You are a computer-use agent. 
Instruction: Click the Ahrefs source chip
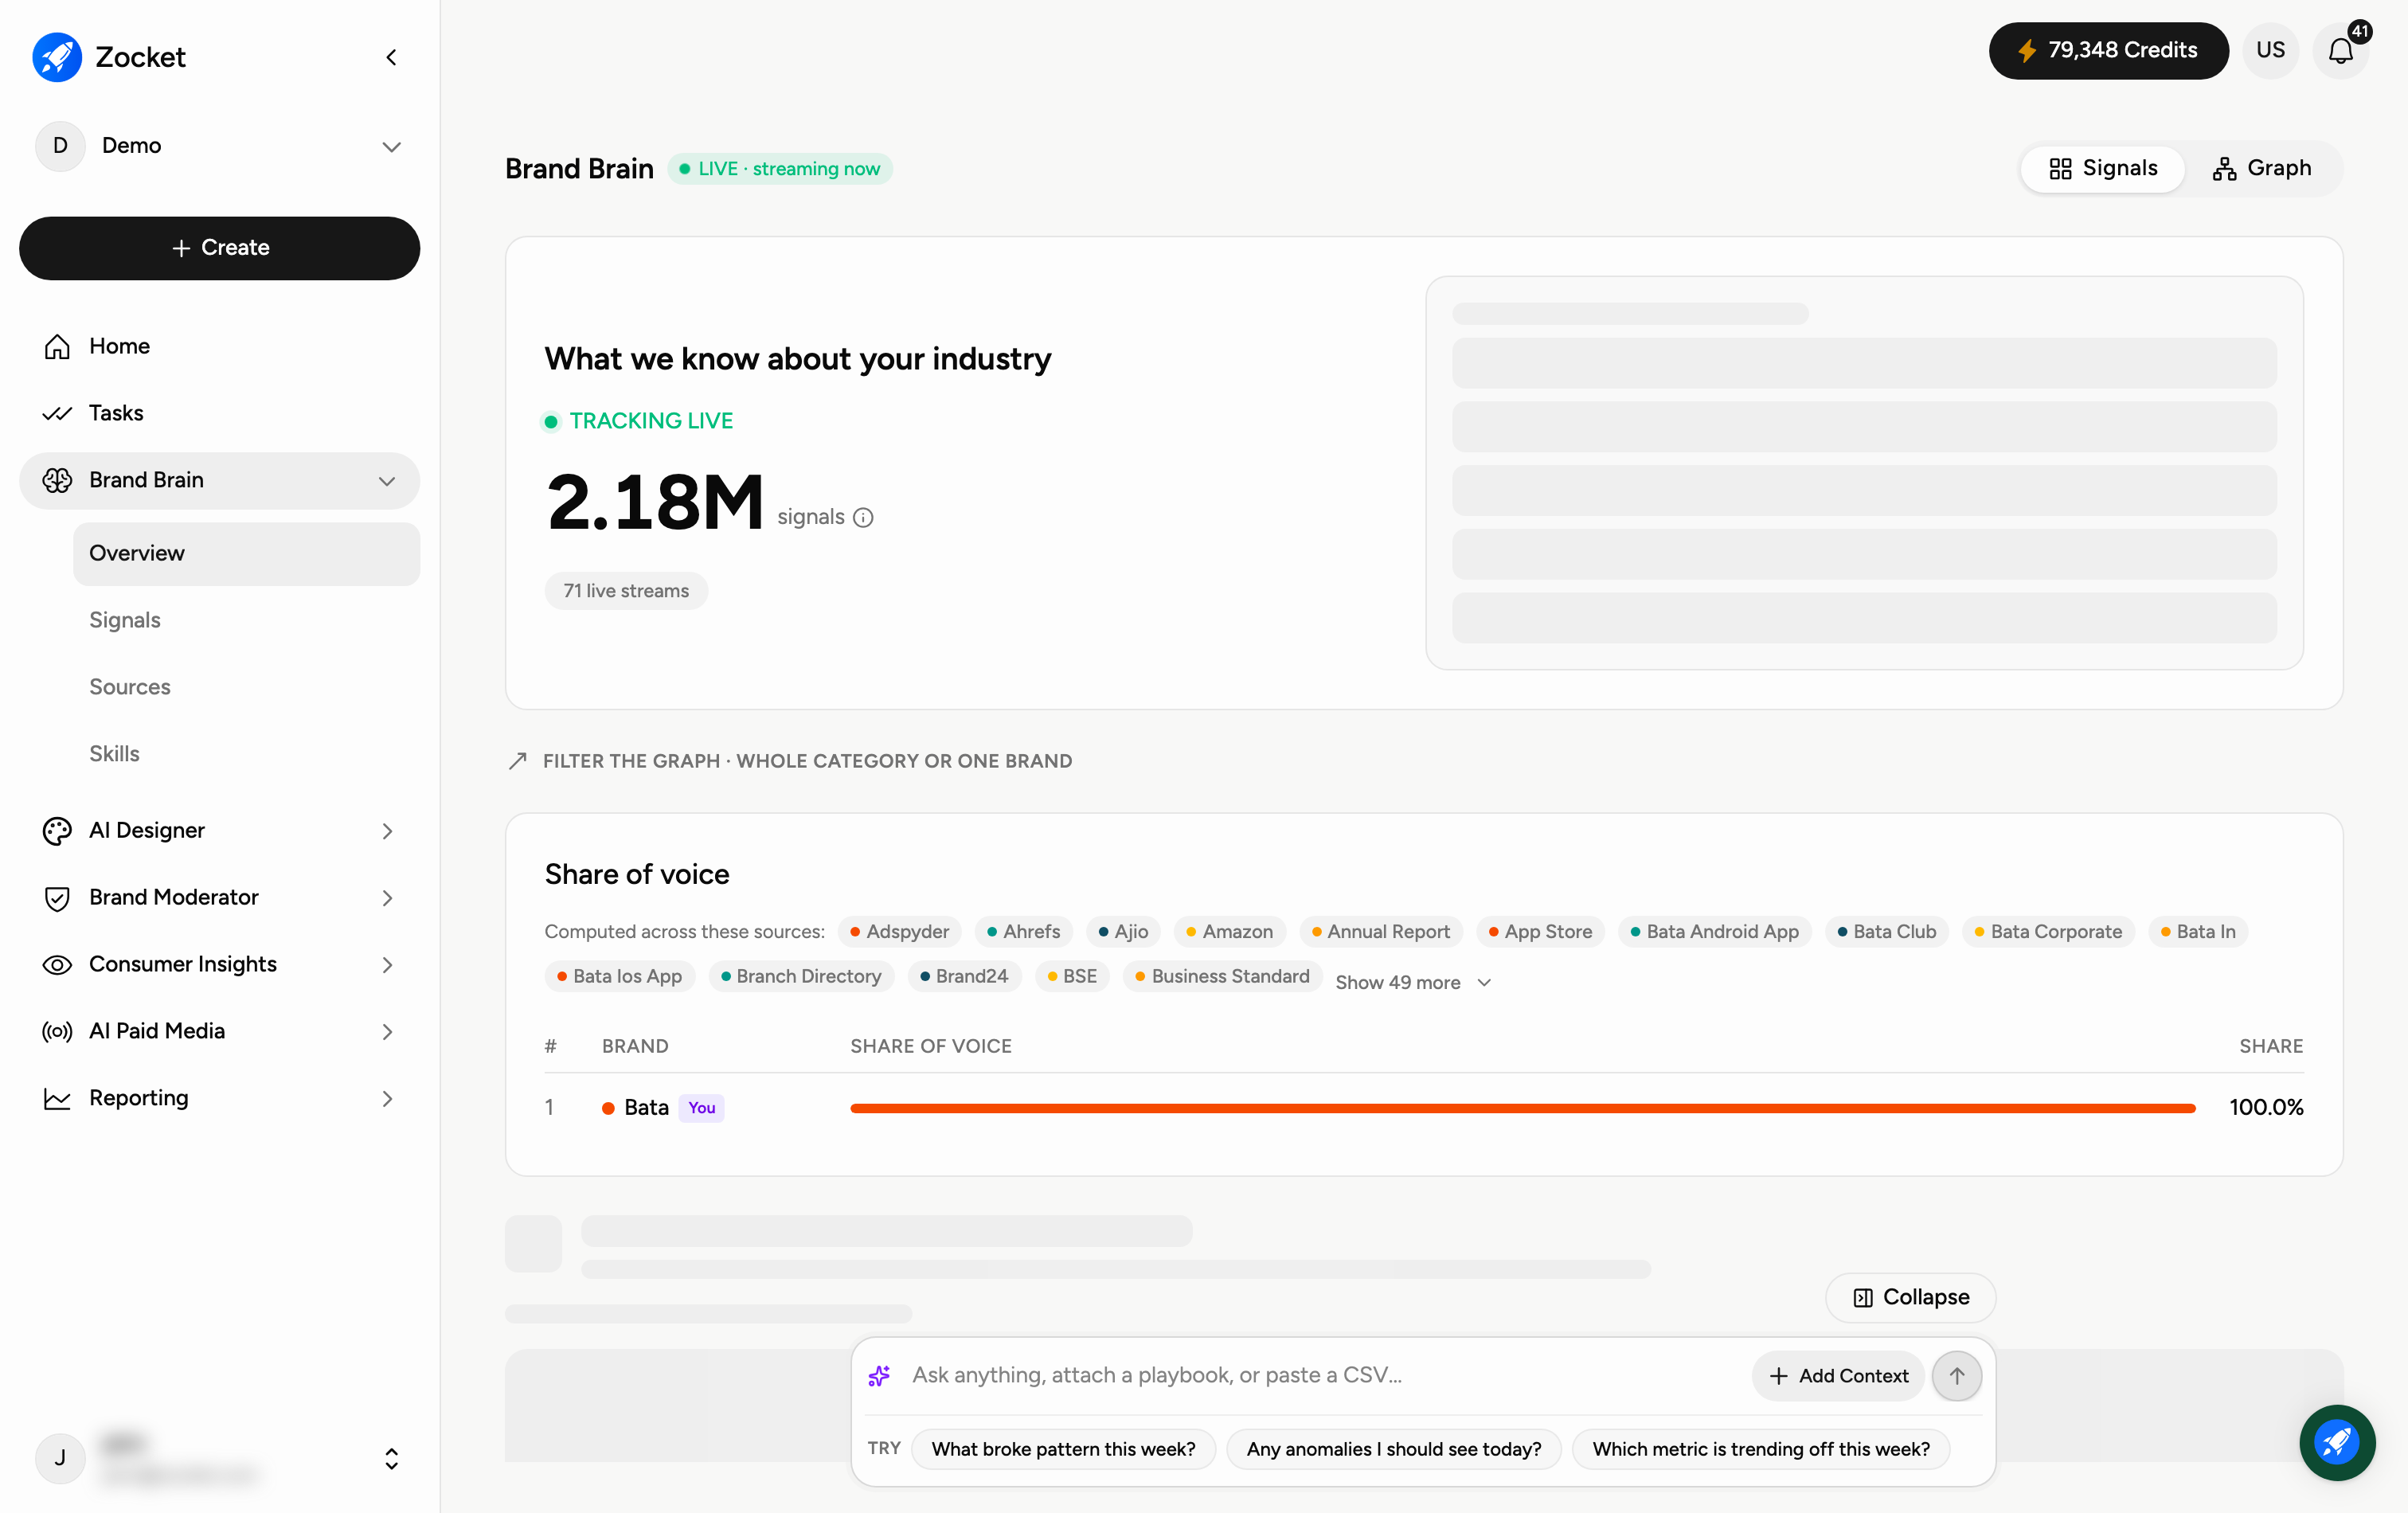pos(1023,932)
